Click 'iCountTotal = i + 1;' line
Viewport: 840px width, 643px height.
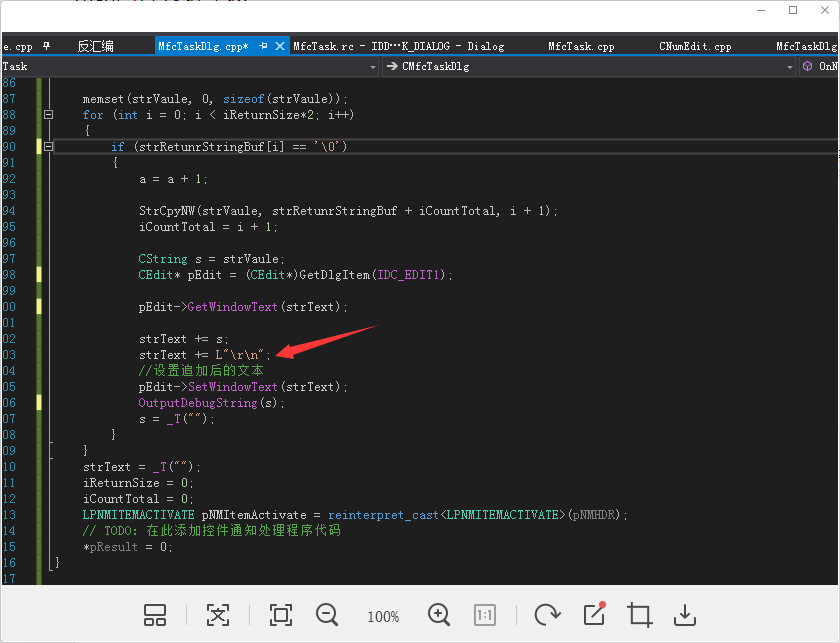208,227
